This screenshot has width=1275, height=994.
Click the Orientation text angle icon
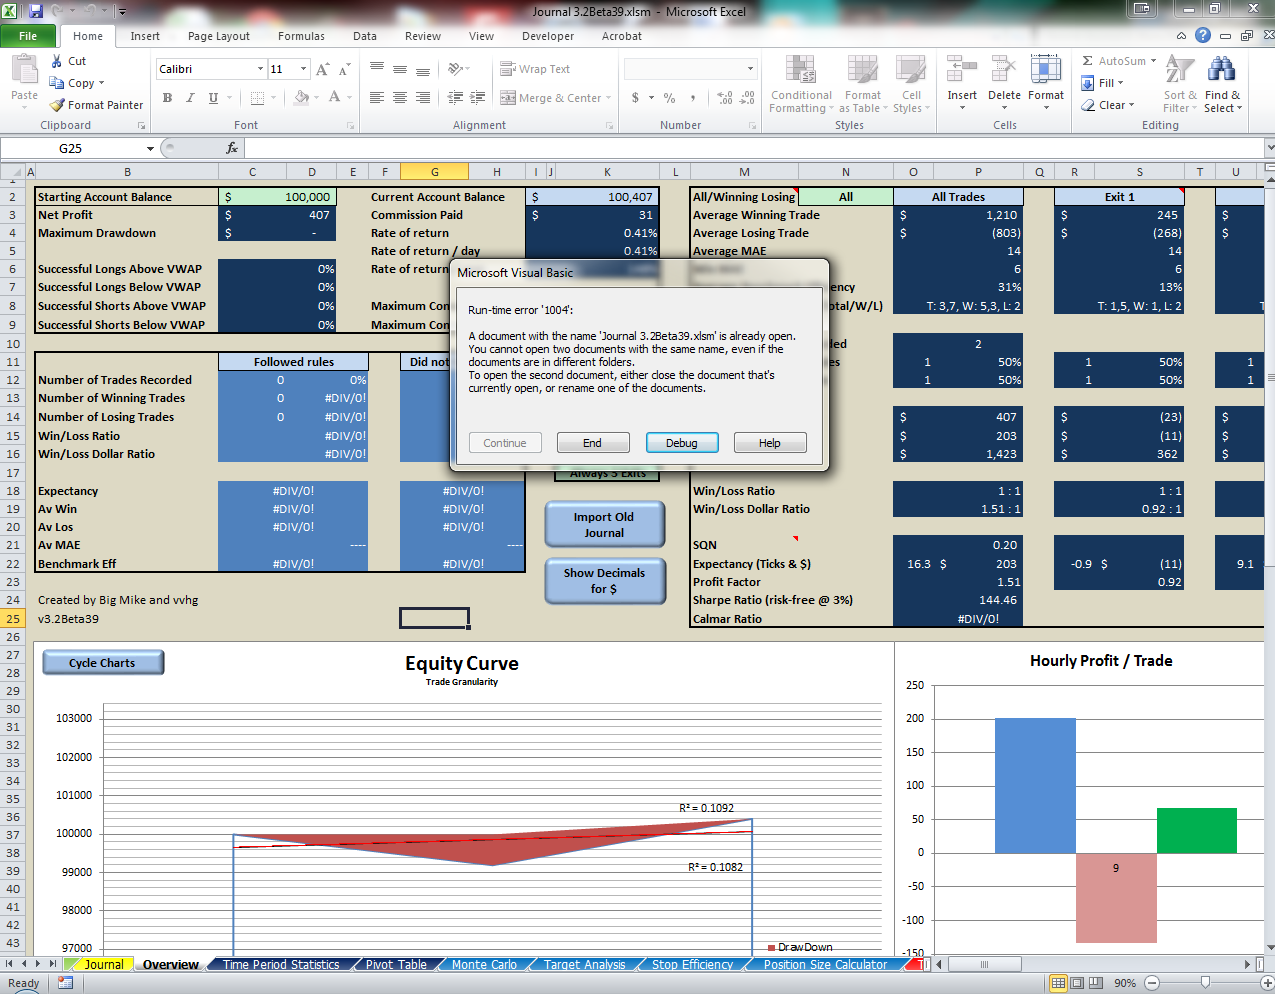455,69
